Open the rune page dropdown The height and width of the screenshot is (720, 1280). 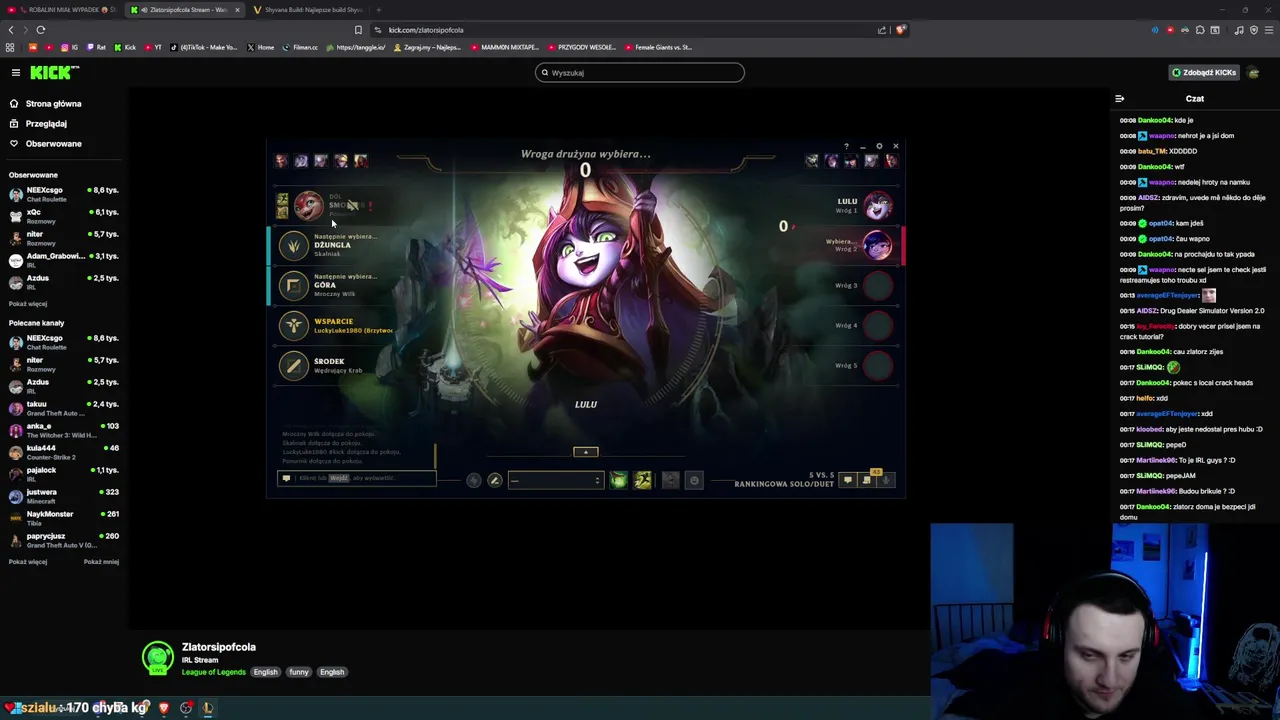click(x=555, y=481)
